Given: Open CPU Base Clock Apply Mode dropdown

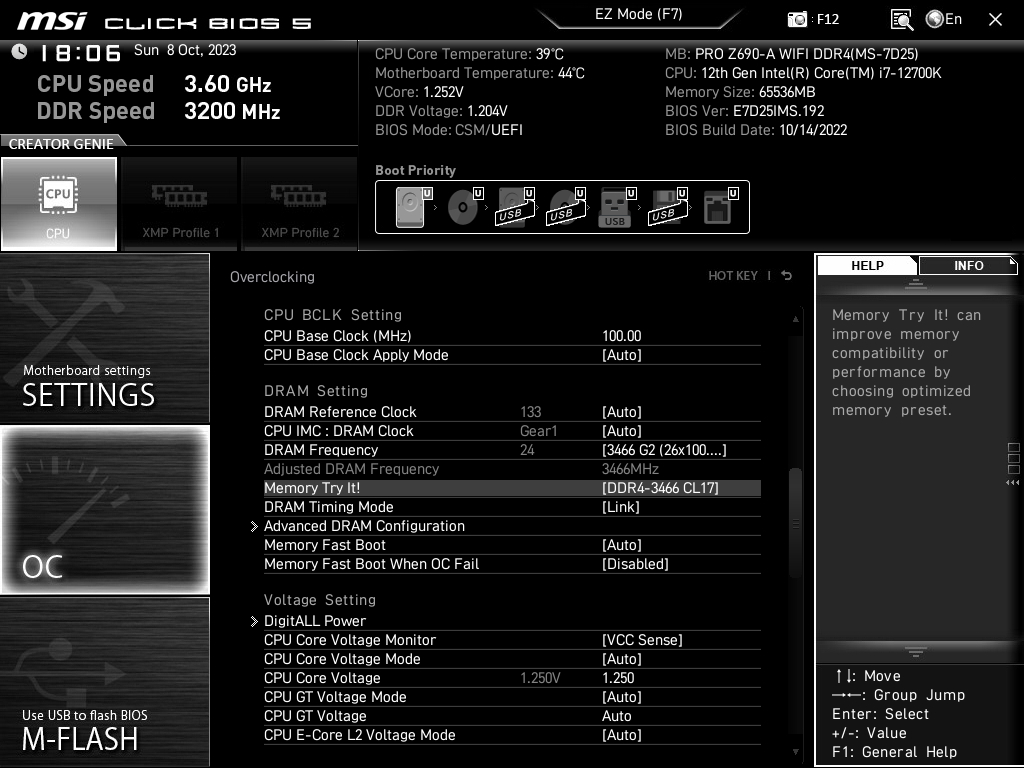Looking at the screenshot, I should (622, 355).
